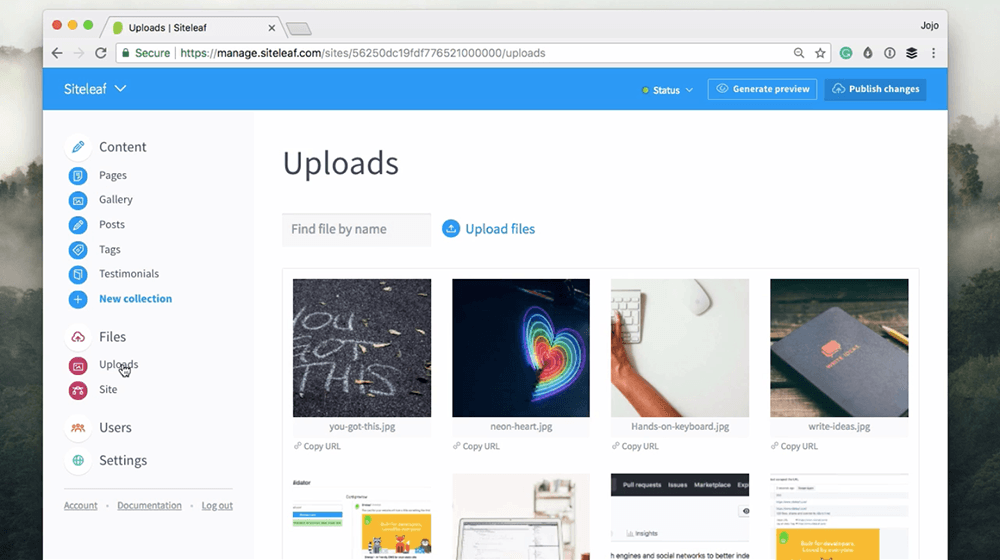
Task: Open the Hands-on-keyboard.jpg thumbnail
Action: coord(680,348)
